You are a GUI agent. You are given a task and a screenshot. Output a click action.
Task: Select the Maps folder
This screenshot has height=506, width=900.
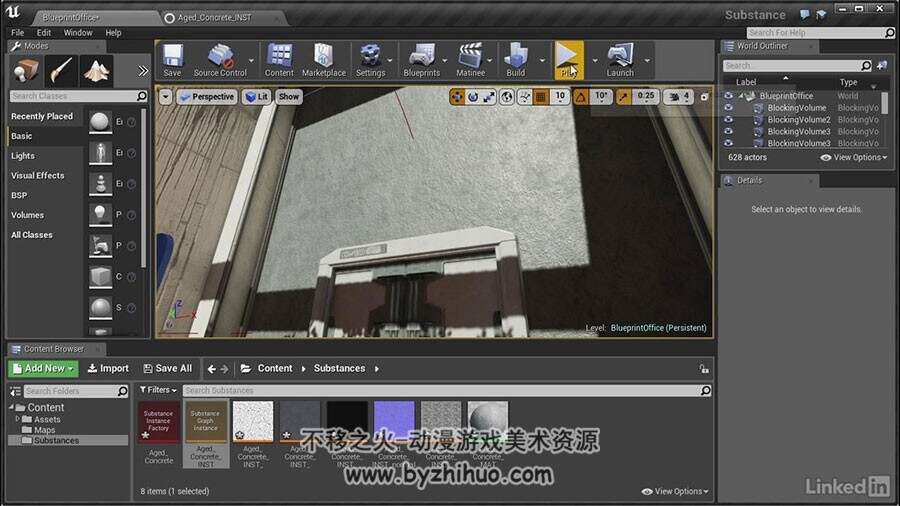point(44,430)
